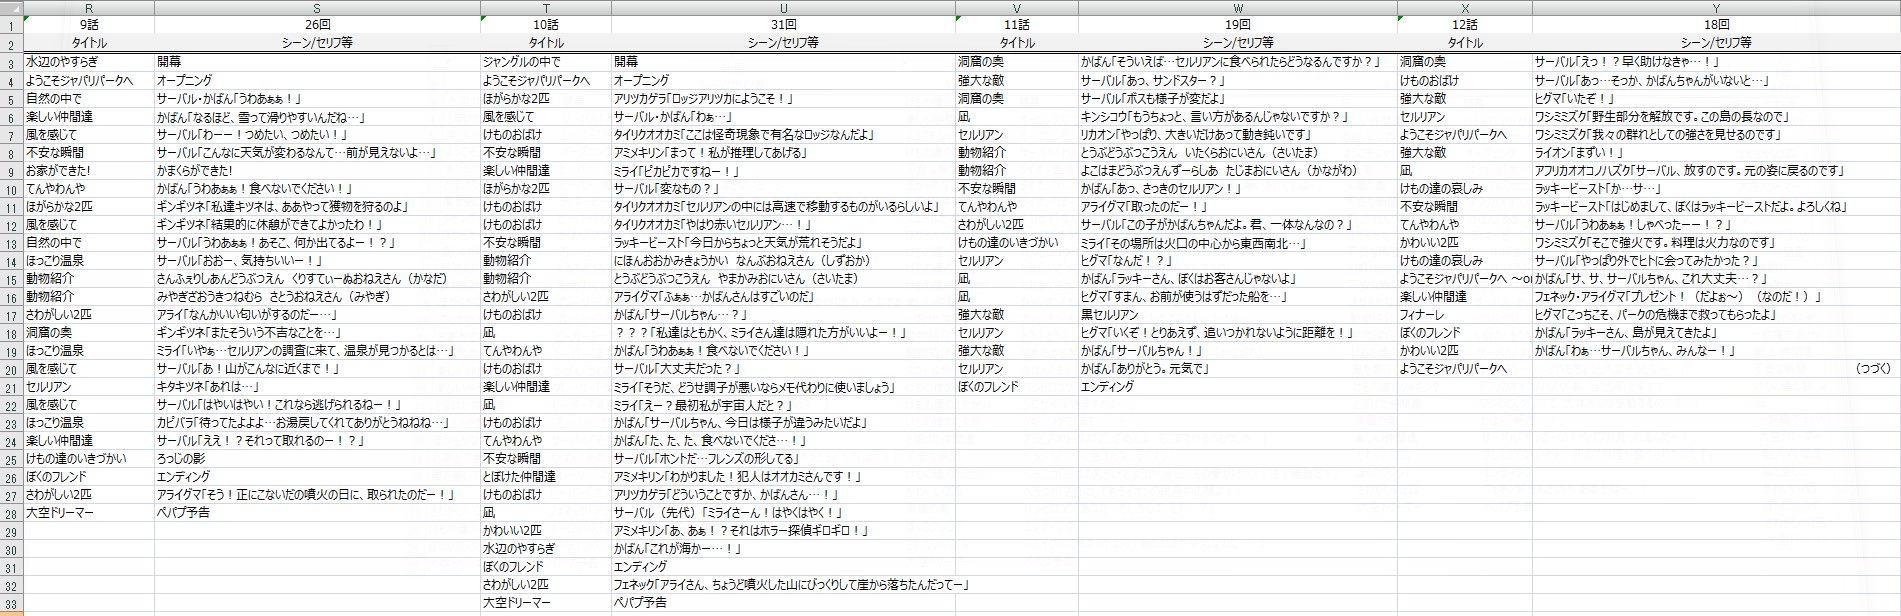The width and height of the screenshot is (1901, 616).
Task: Click "タイトル" header cell in column R
Action: tap(88, 43)
